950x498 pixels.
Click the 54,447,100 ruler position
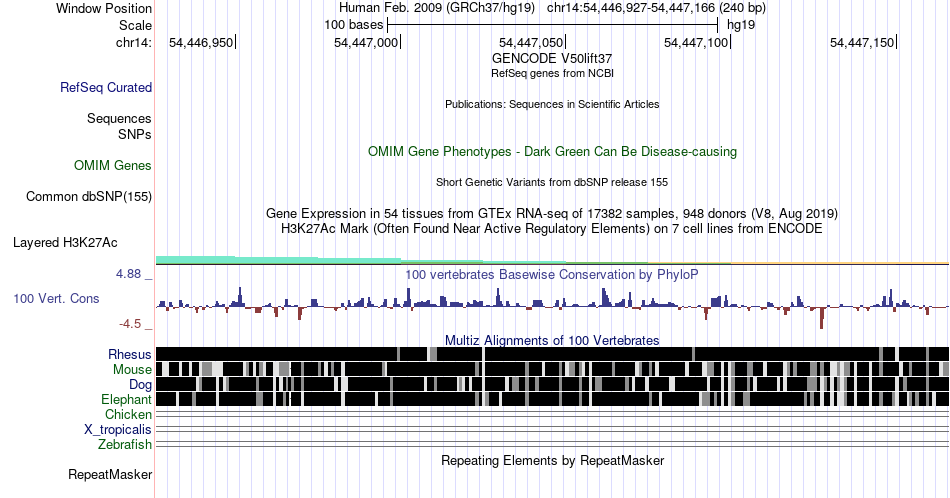pyautogui.click(x=696, y=42)
